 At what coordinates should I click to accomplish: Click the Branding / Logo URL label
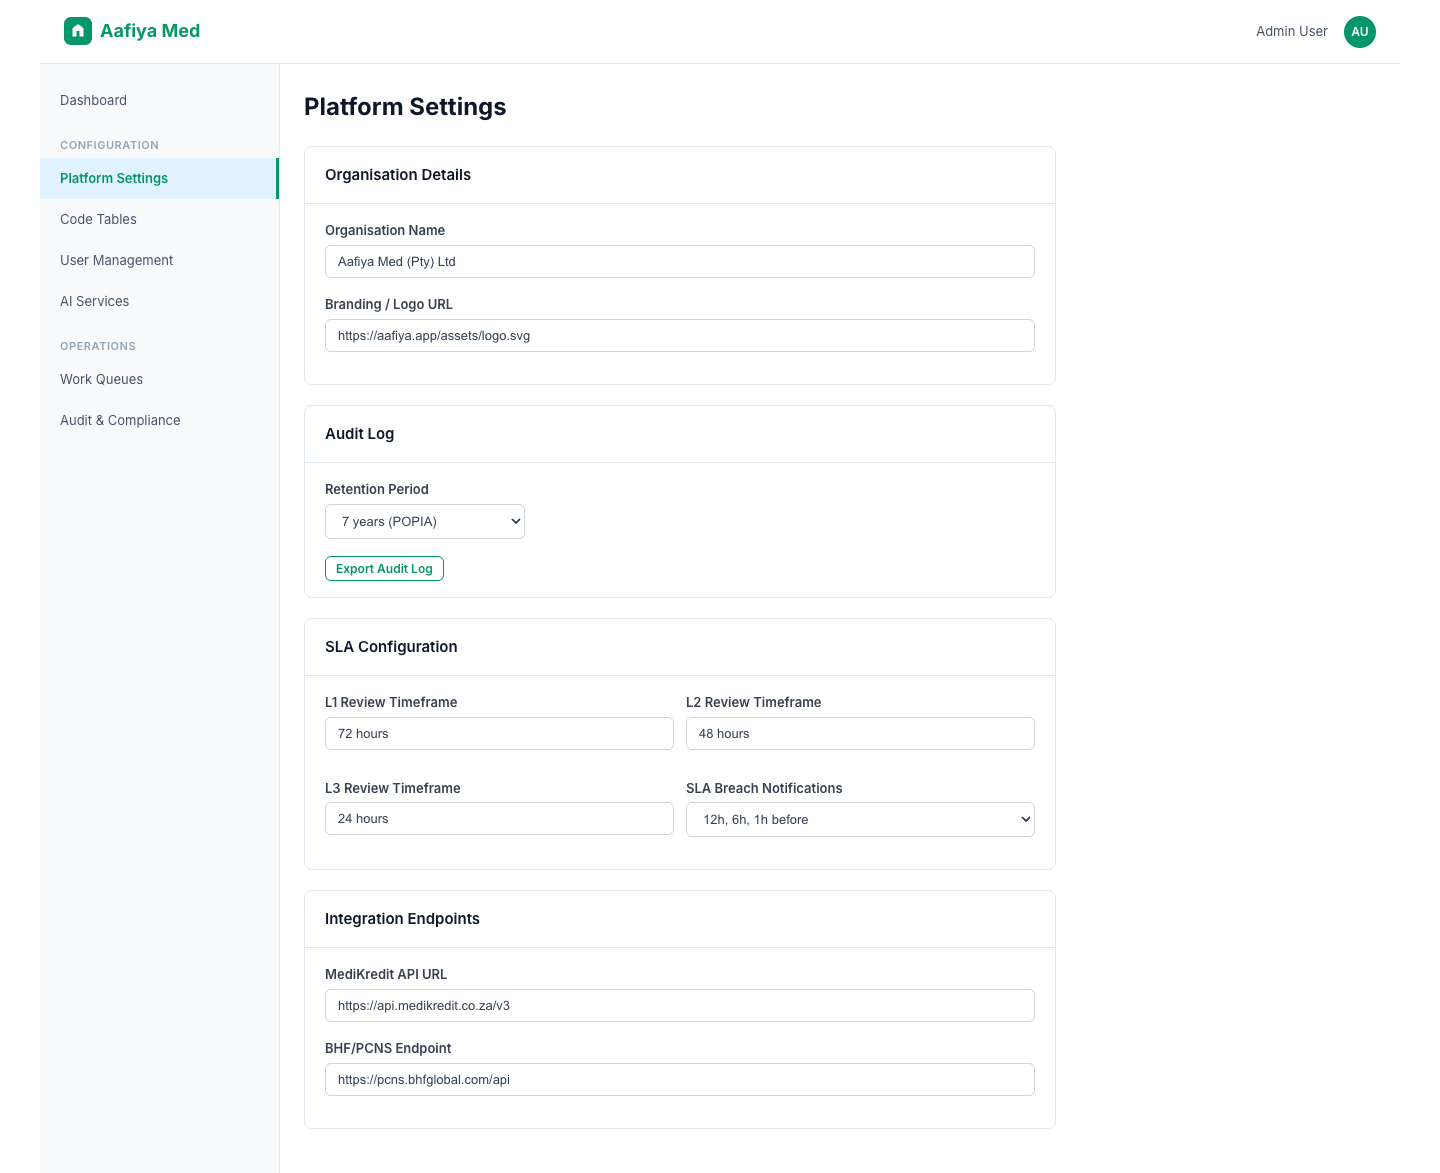tap(389, 304)
